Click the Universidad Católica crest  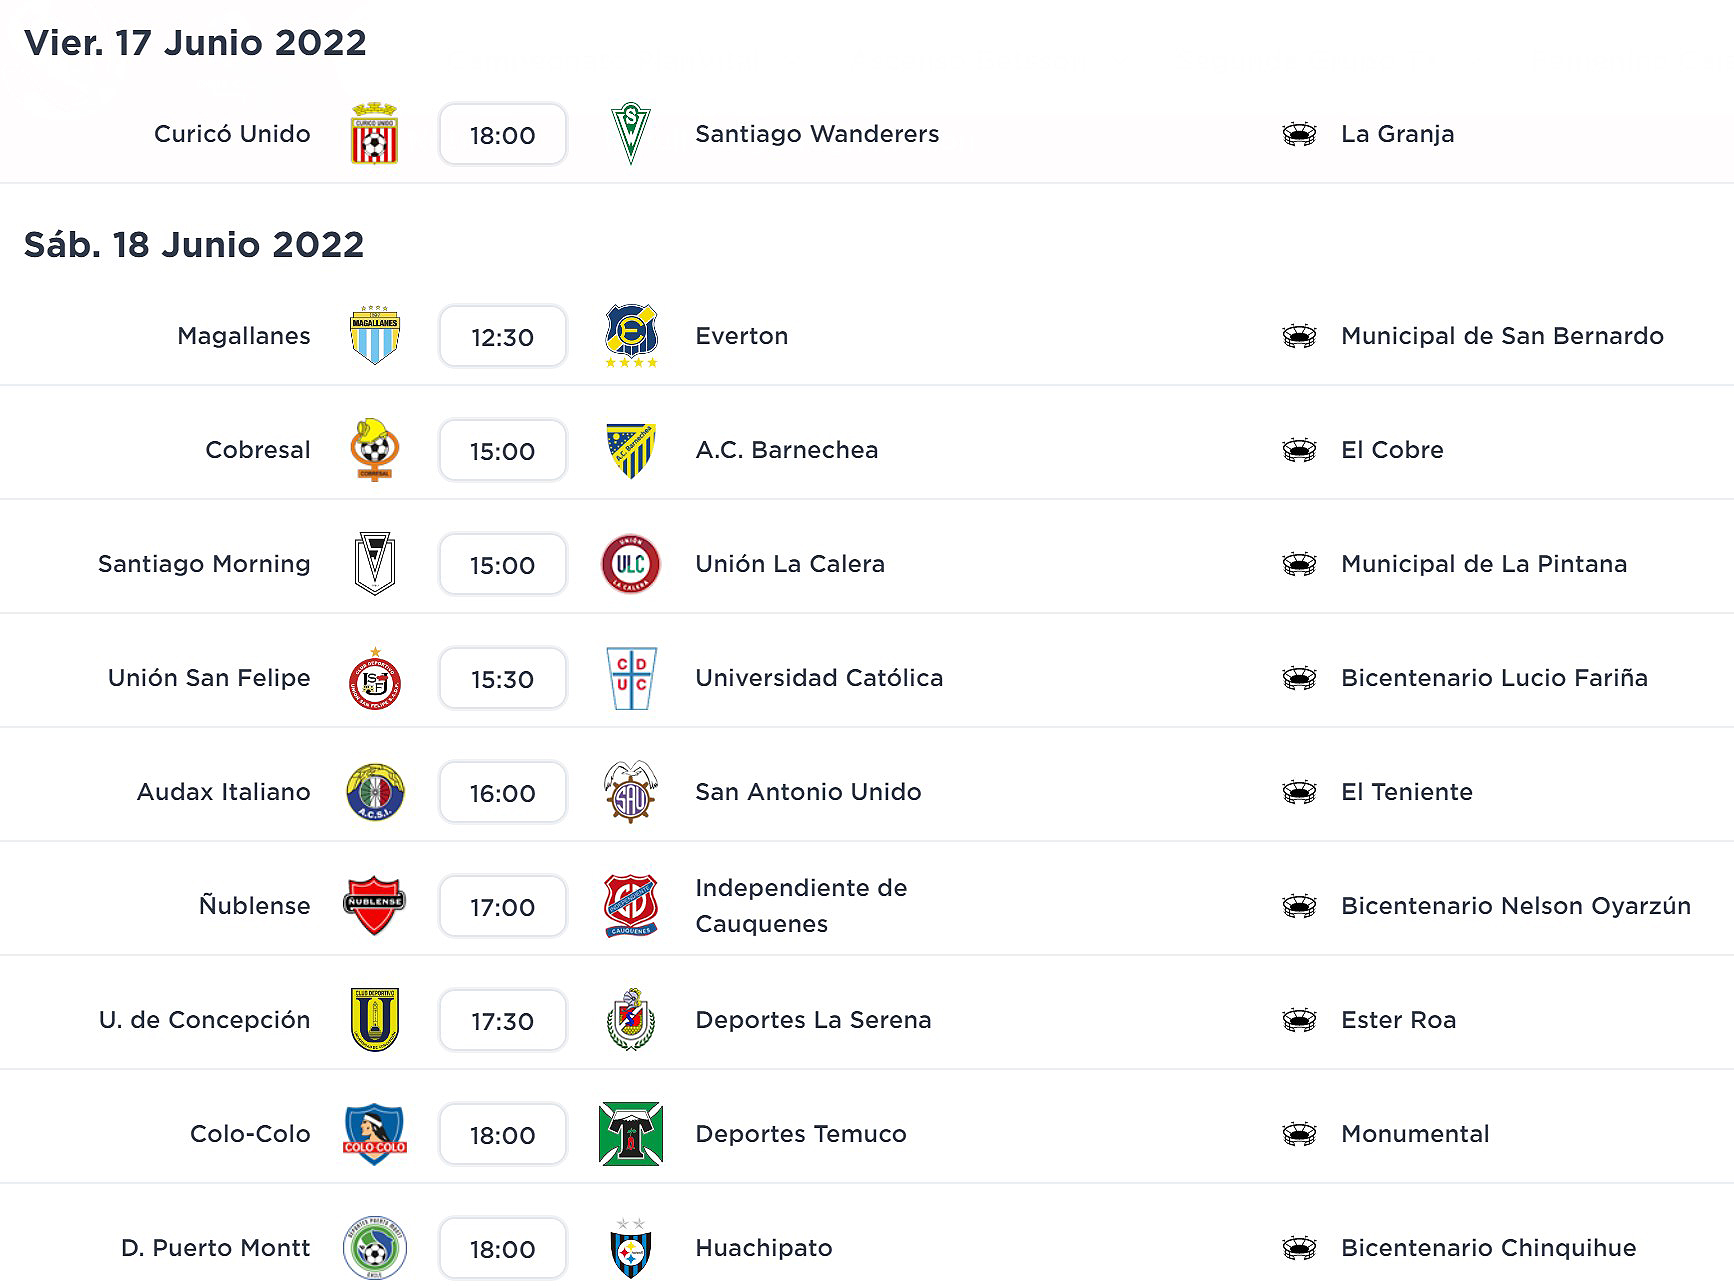631,678
